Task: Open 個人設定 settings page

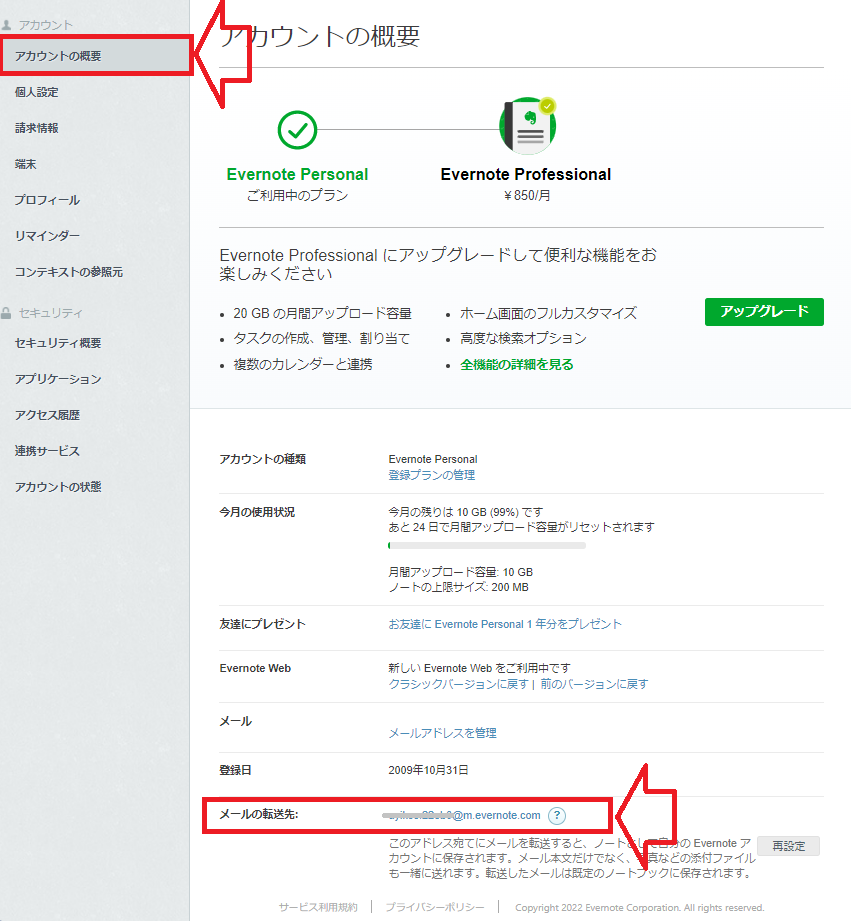Action: tap(36, 92)
